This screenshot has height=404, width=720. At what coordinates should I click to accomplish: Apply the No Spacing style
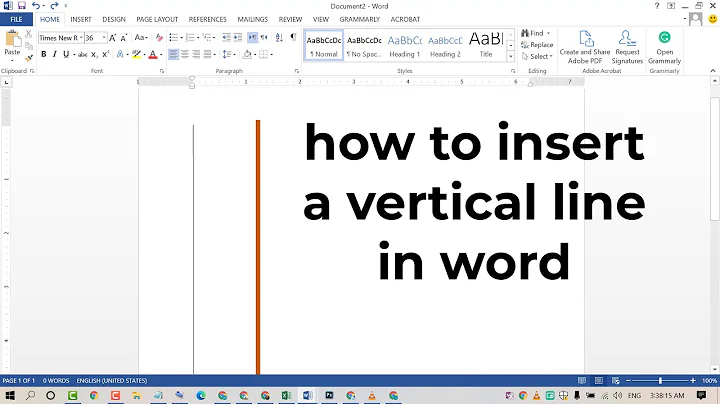[364, 45]
